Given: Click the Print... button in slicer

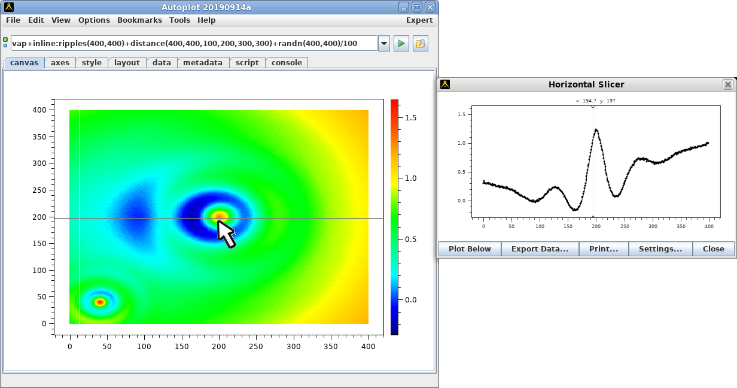Looking at the screenshot, I should pyautogui.click(x=604, y=249).
